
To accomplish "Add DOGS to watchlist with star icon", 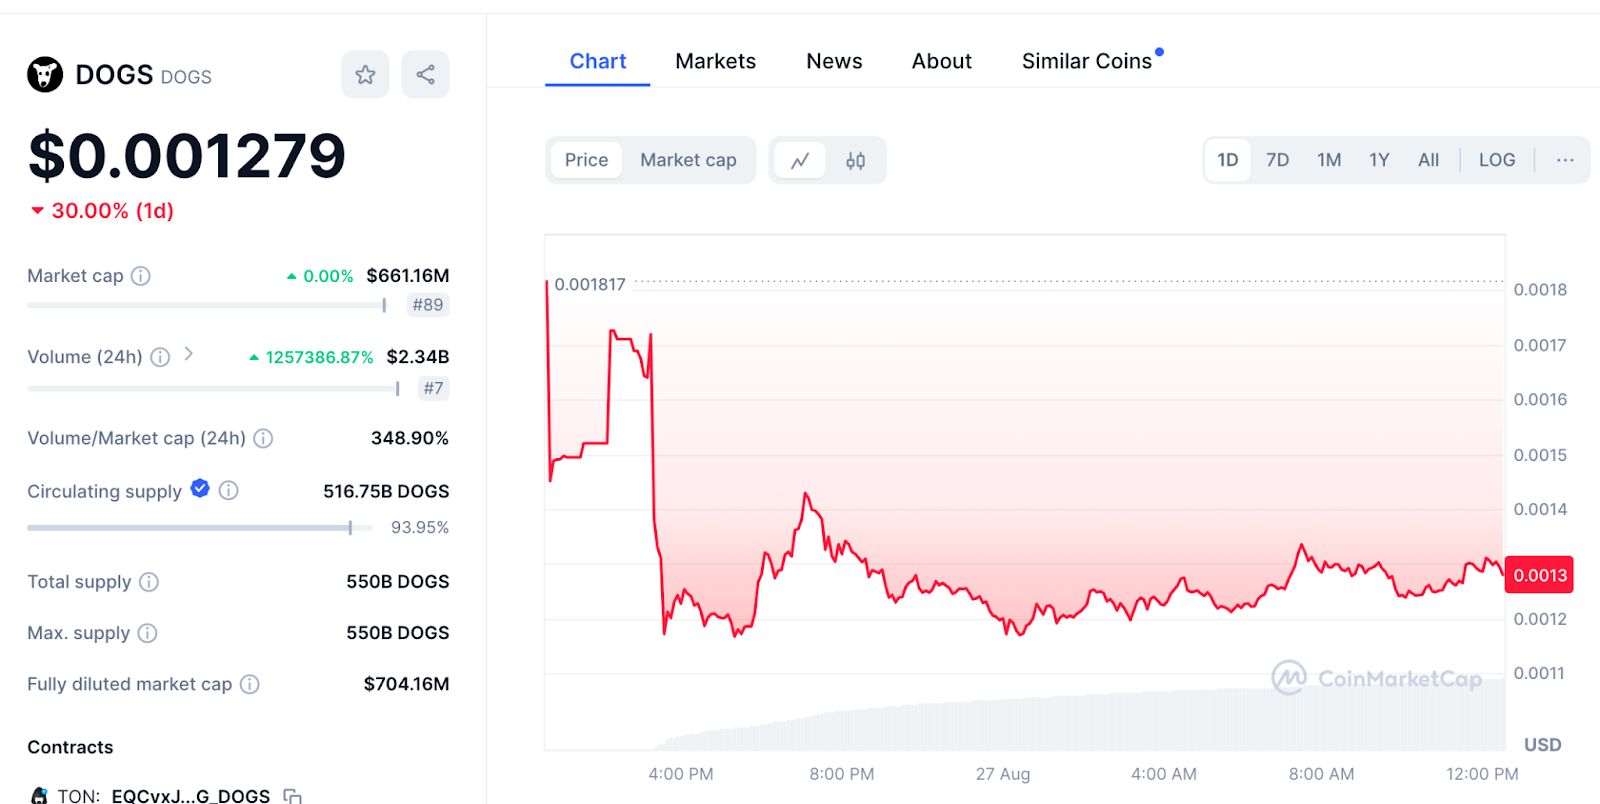I will click(365, 75).
